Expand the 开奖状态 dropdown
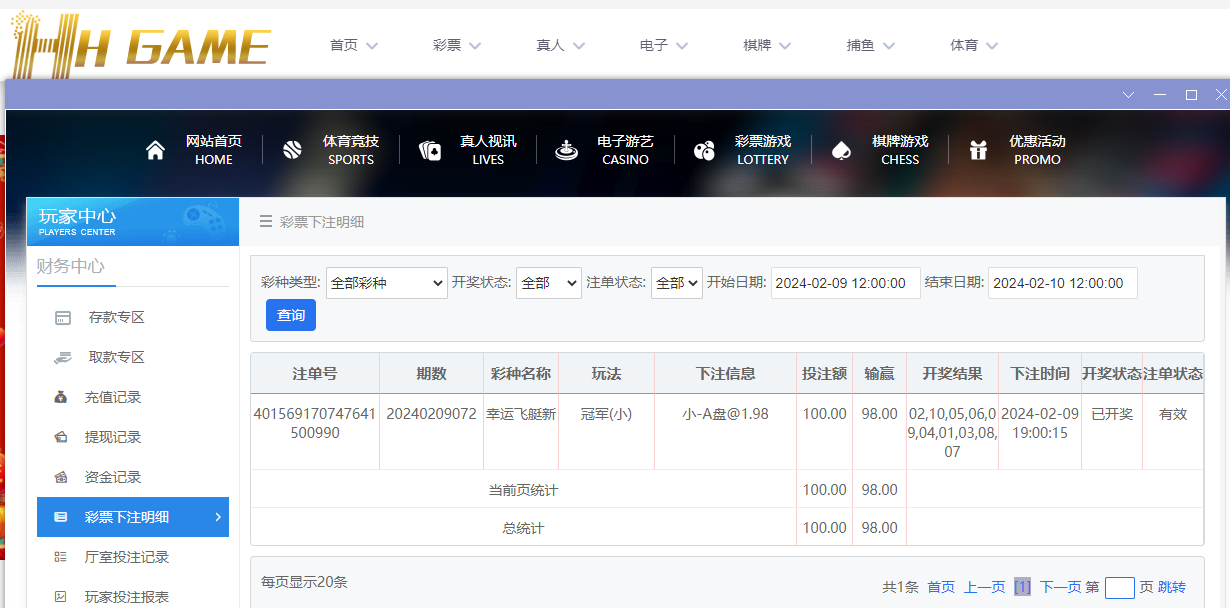Screen dimensions: 1230x608 point(548,283)
